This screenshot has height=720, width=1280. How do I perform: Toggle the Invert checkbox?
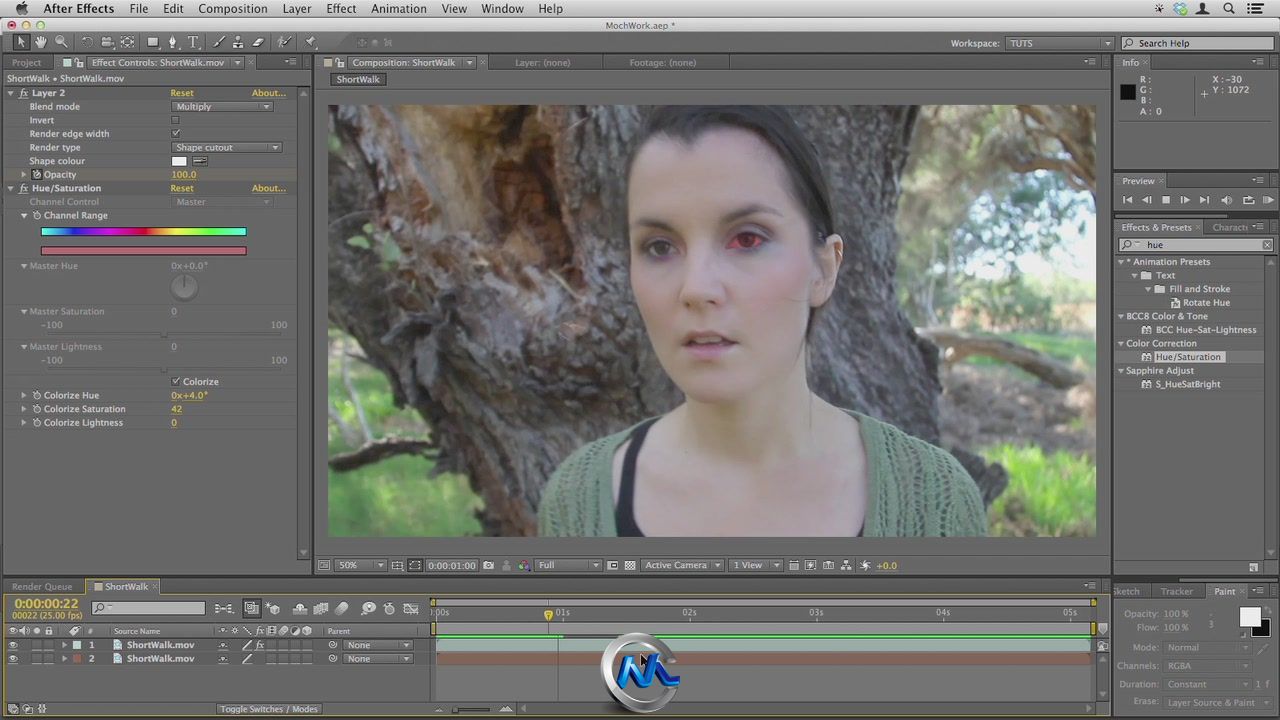pyautogui.click(x=175, y=120)
